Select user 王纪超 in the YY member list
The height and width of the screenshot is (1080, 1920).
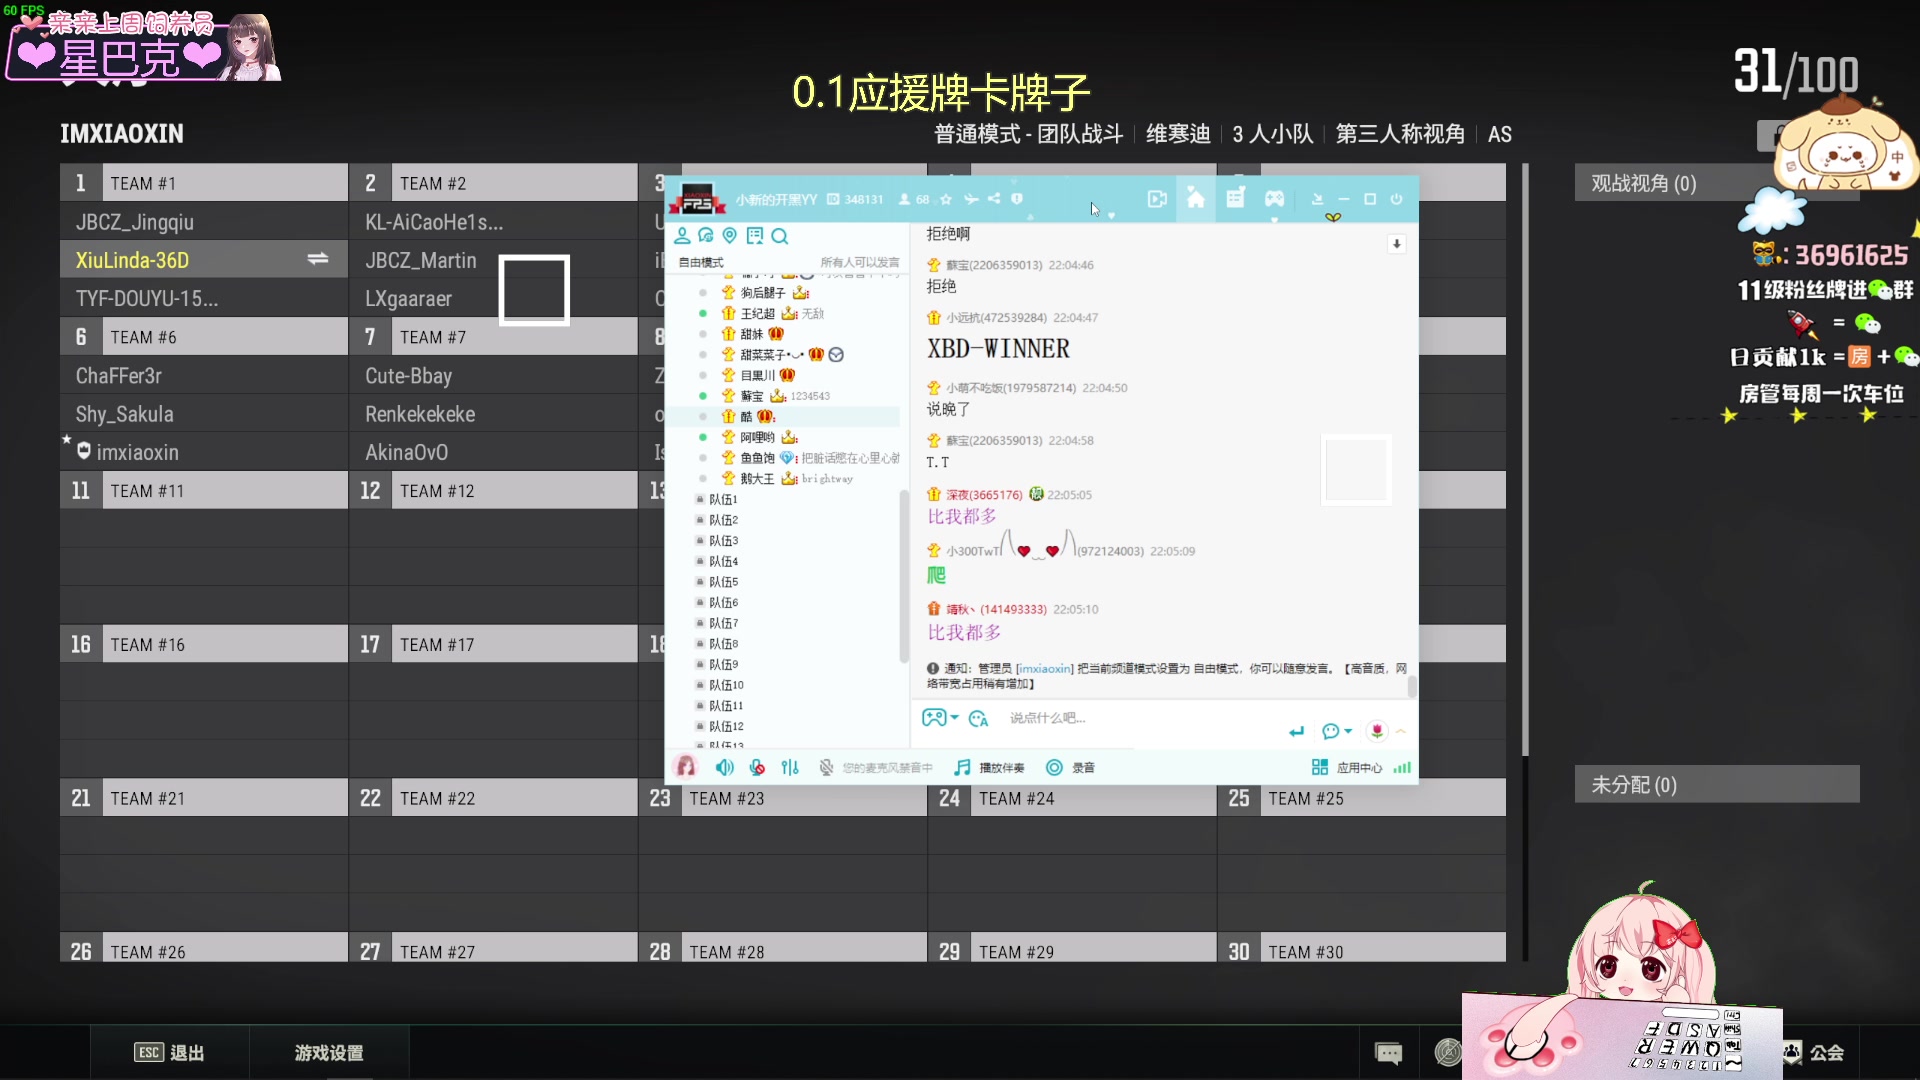click(x=758, y=313)
